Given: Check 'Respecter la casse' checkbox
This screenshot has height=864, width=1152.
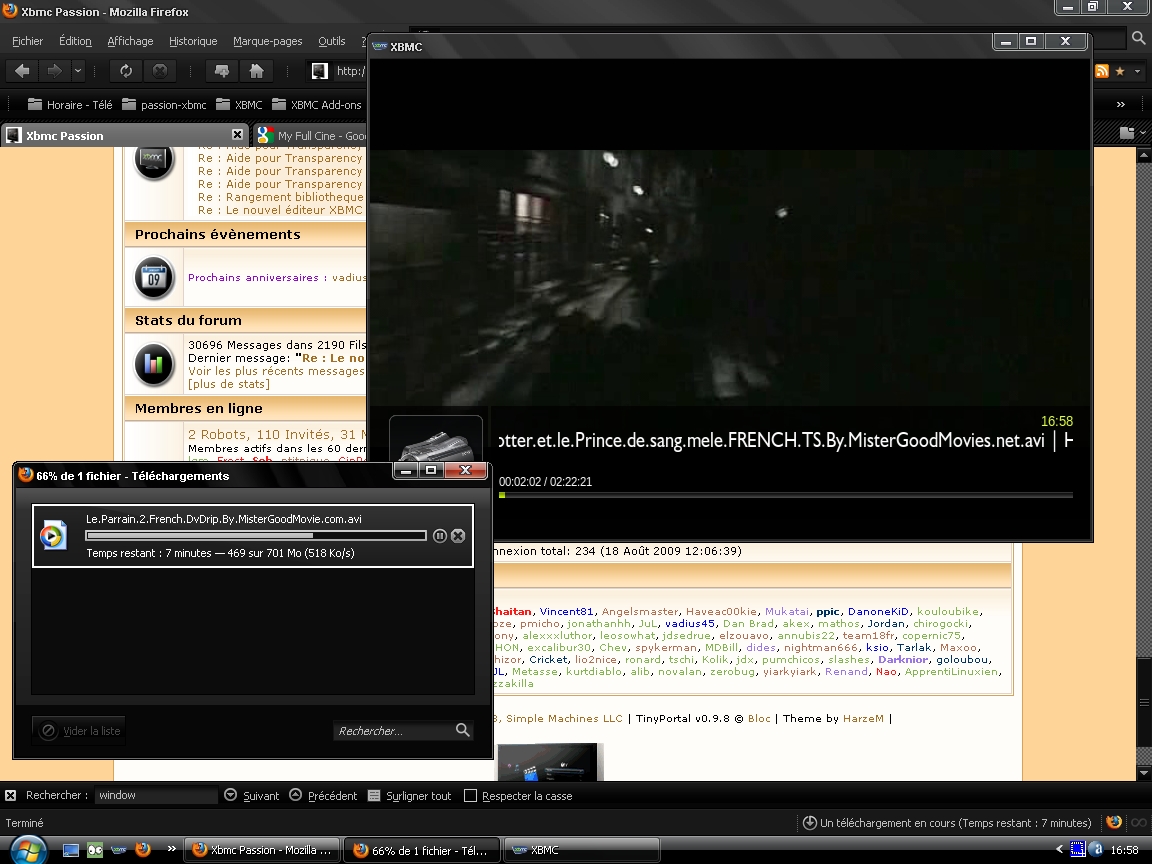Looking at the screenshot, I should click(x=470, y=796).
